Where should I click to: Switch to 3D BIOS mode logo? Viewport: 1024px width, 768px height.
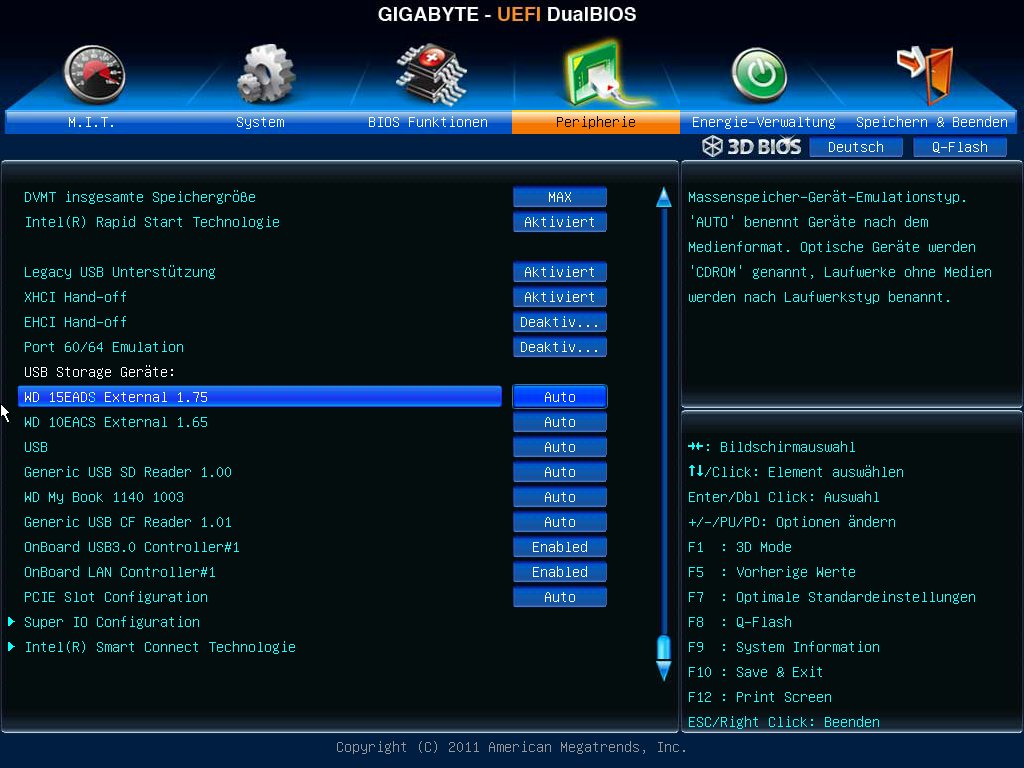(x=752, y=146)
